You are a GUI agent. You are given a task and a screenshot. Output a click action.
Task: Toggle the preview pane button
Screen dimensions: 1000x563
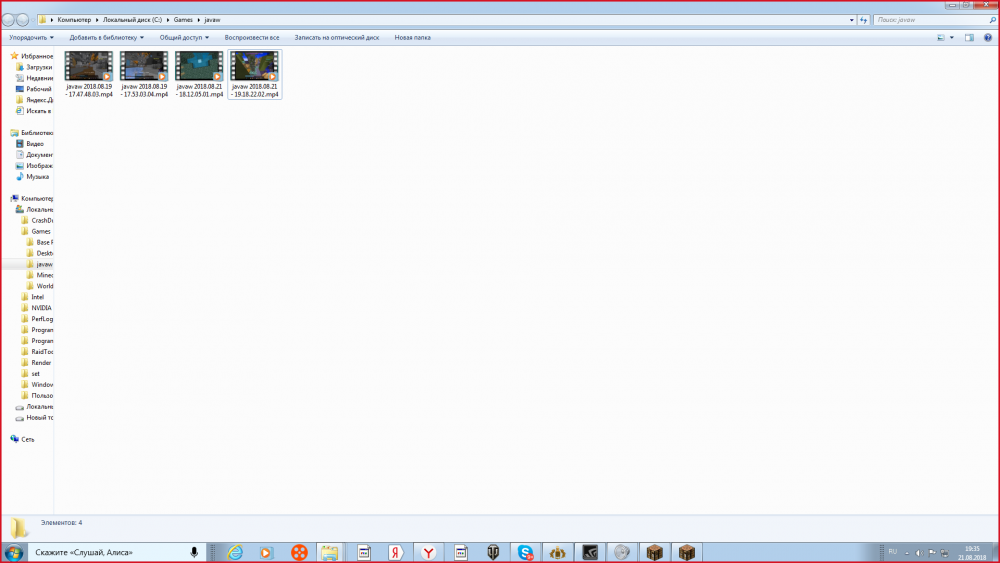(968, 38)
